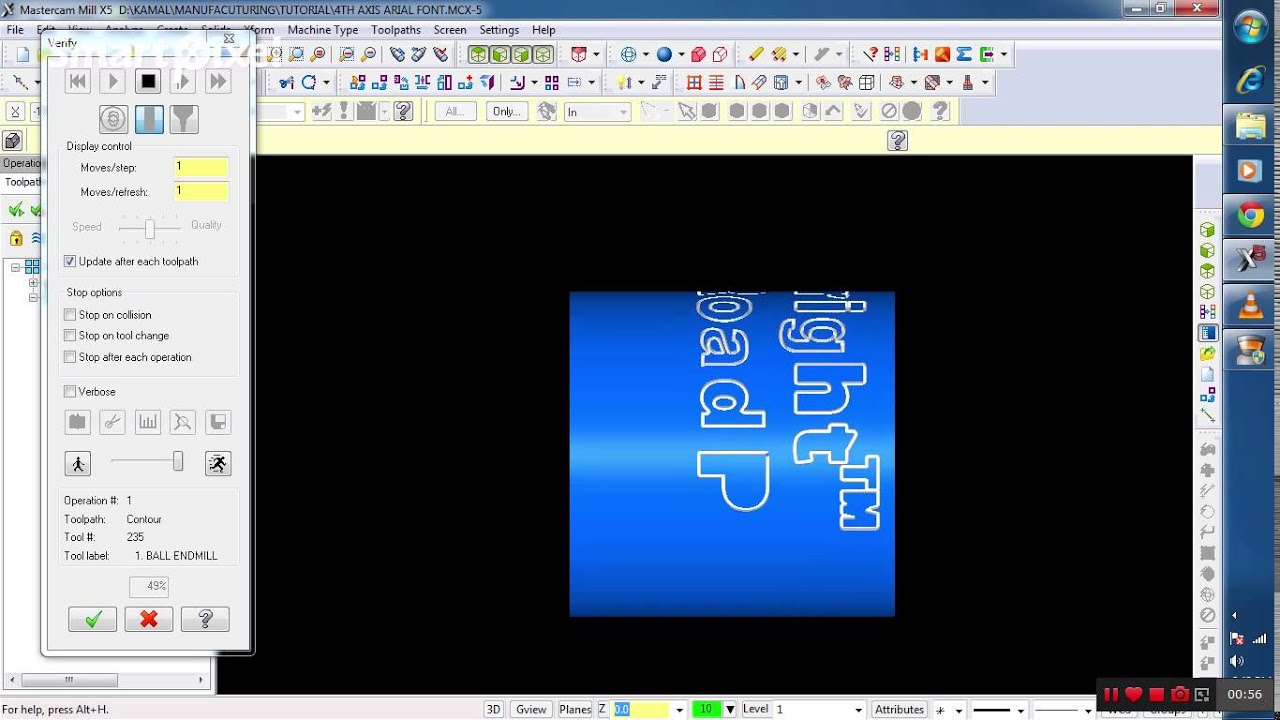
Task: Select turbo simulation mode icon
Action: [x=113, y=120]
